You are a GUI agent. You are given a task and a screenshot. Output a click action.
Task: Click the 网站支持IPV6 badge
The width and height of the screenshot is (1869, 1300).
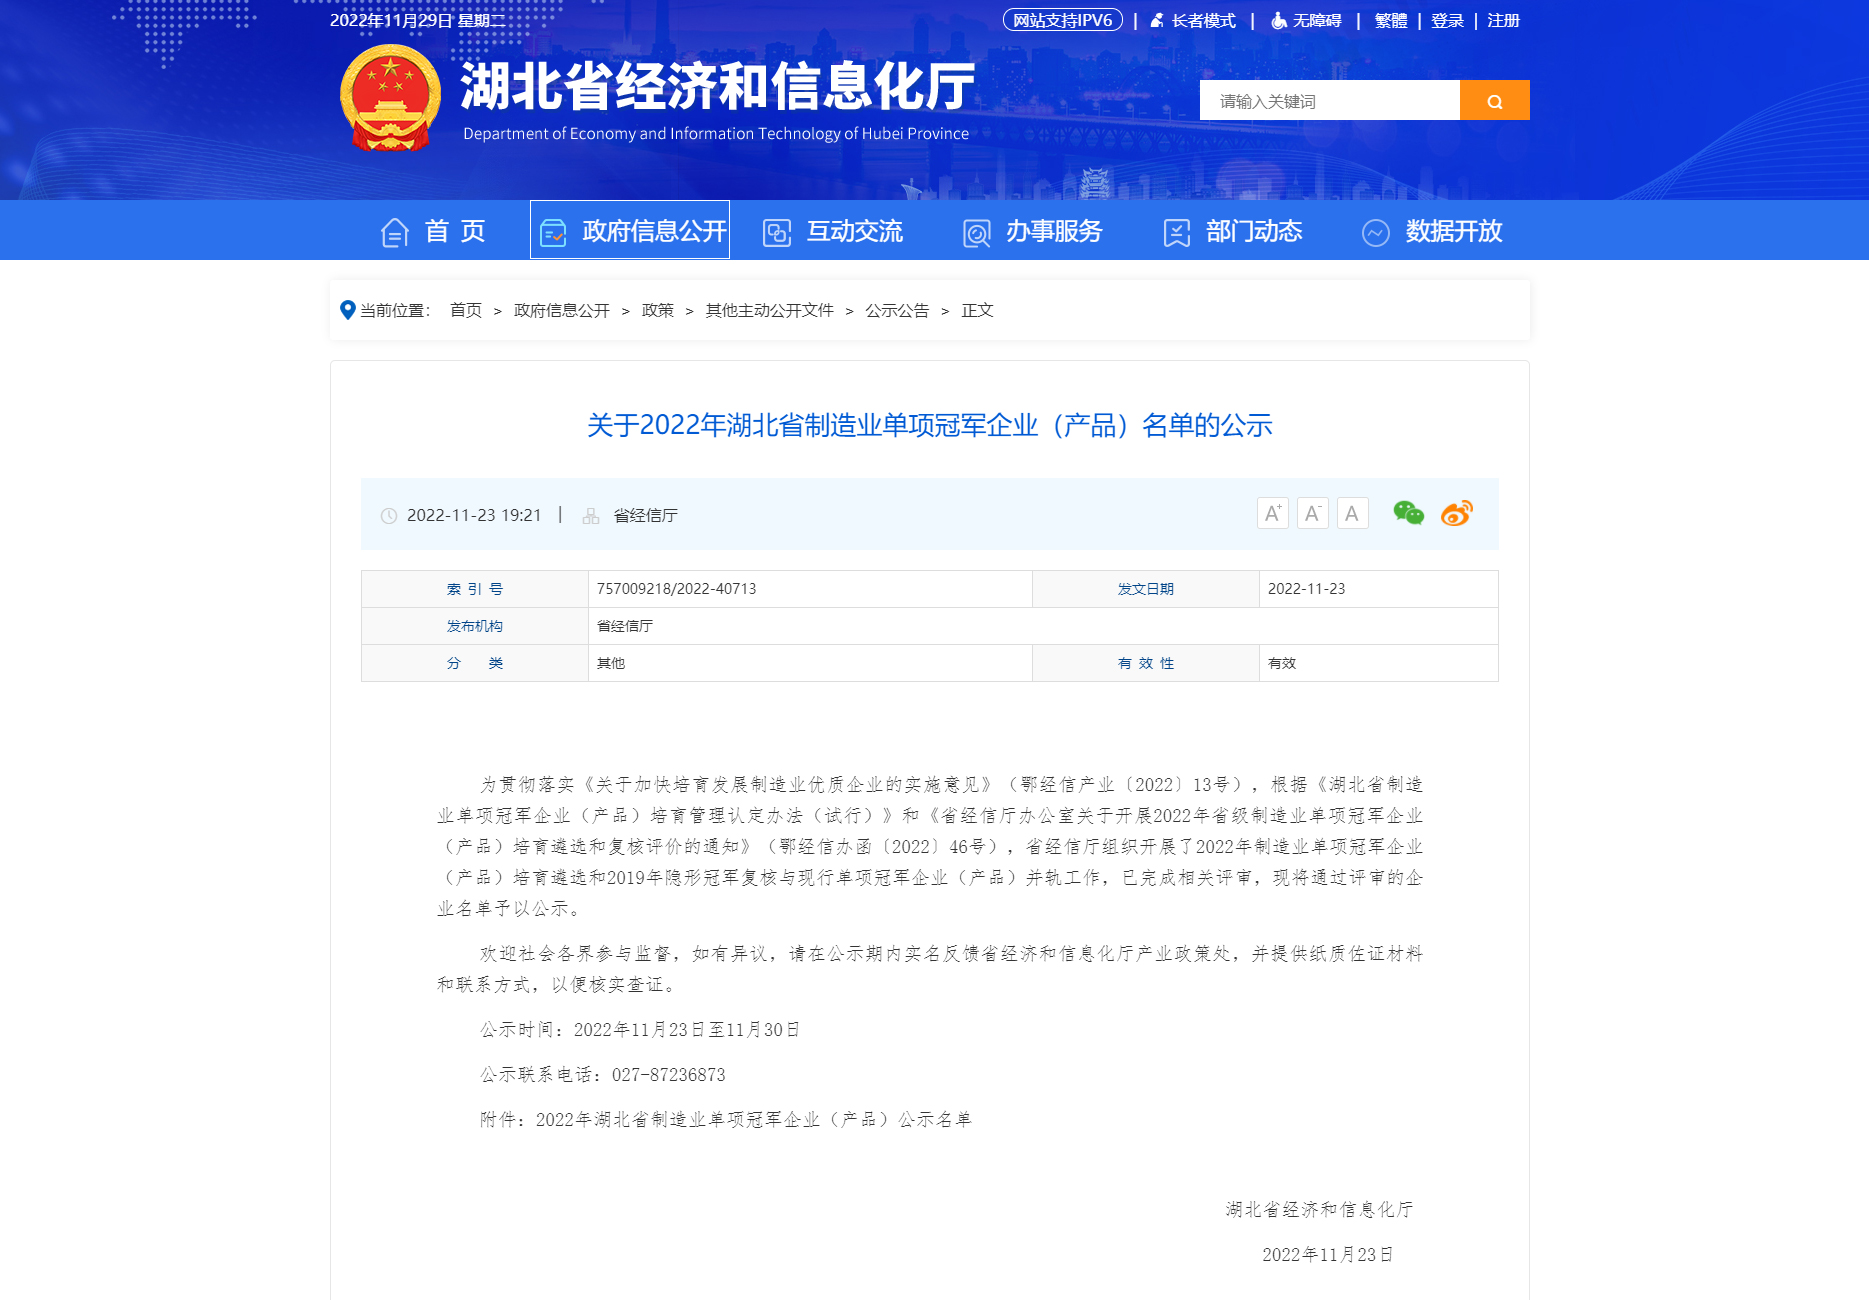tap(1062, 20)
